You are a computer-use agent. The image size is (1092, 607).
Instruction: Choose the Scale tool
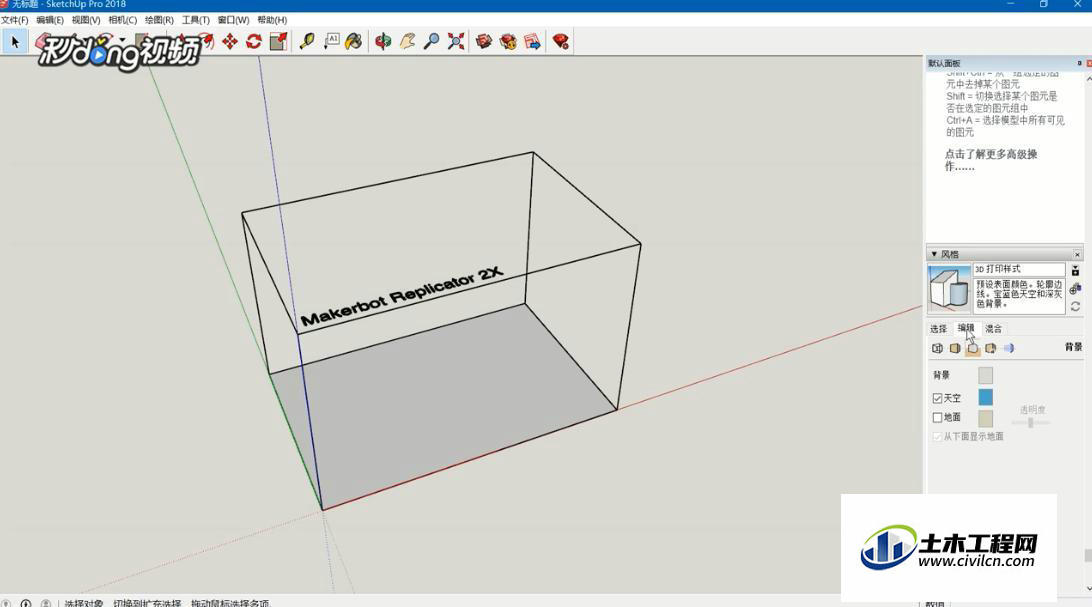(x=279, y=42)
